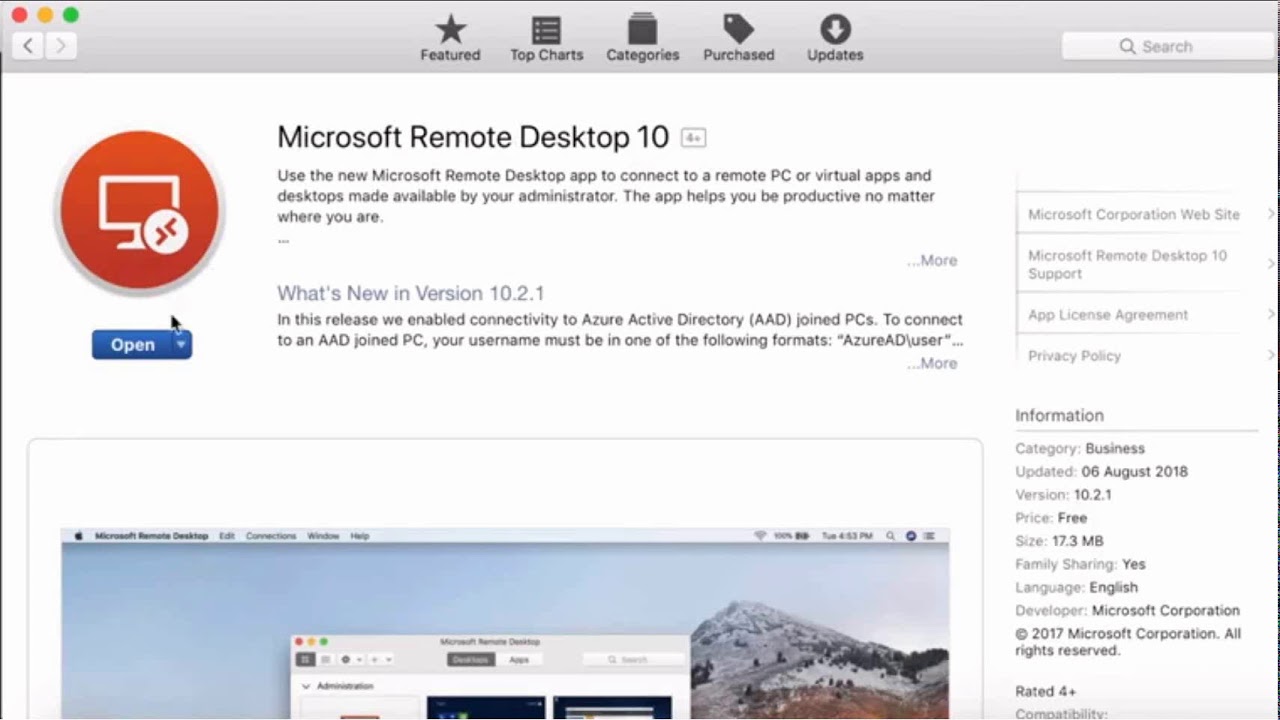Click the 4+ age rating badge
This screenshot has width=1280, height=720.
694,138
